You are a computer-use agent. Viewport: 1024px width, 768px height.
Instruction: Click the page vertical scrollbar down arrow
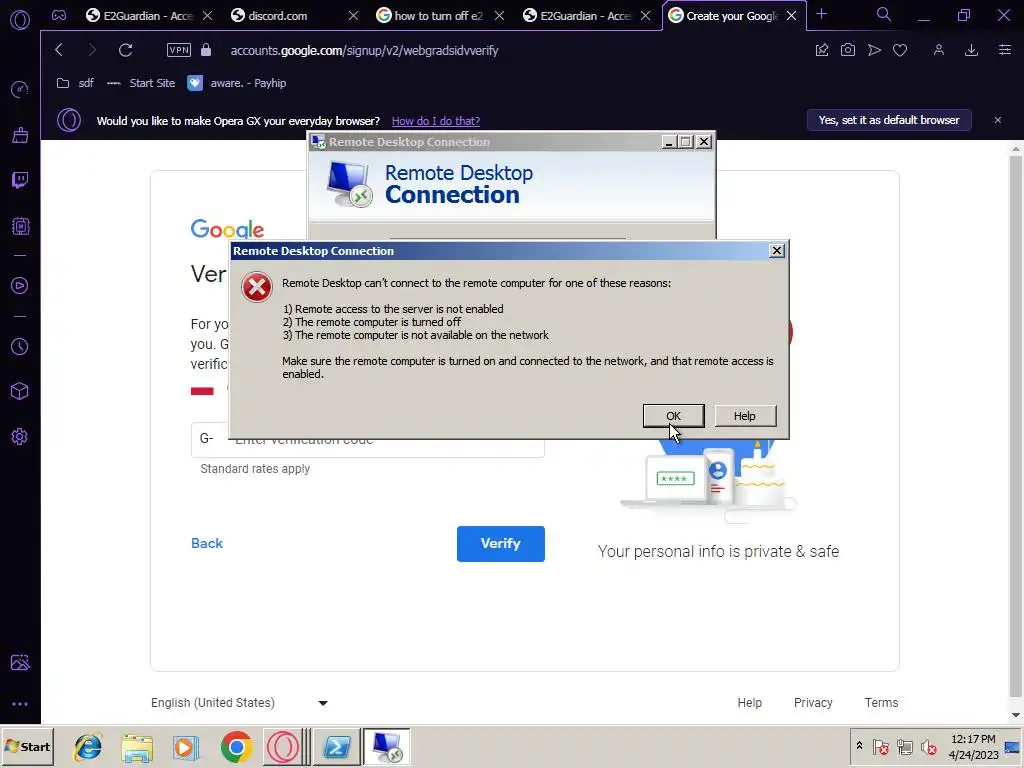[x=1016, y=716]
